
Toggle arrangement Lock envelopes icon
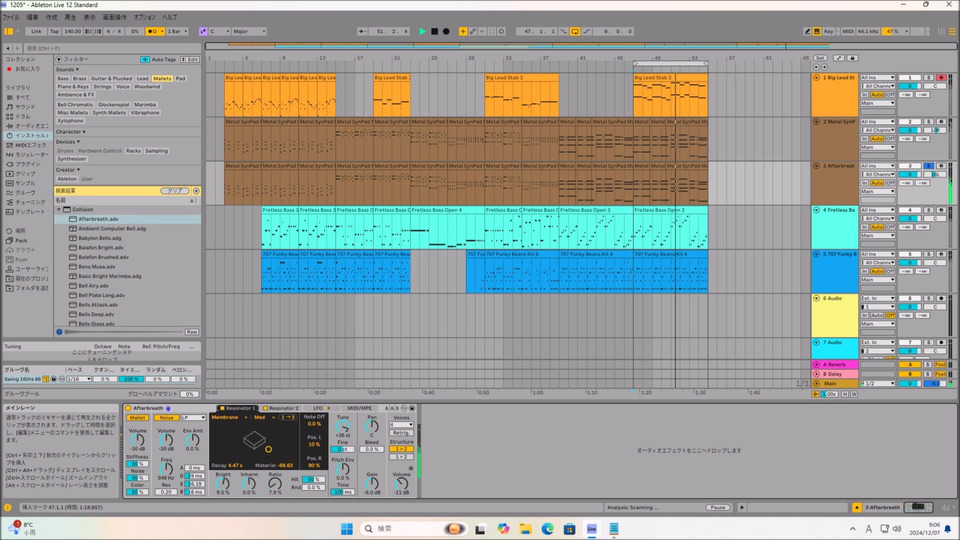pyautogui.click(x=852, y=58)
